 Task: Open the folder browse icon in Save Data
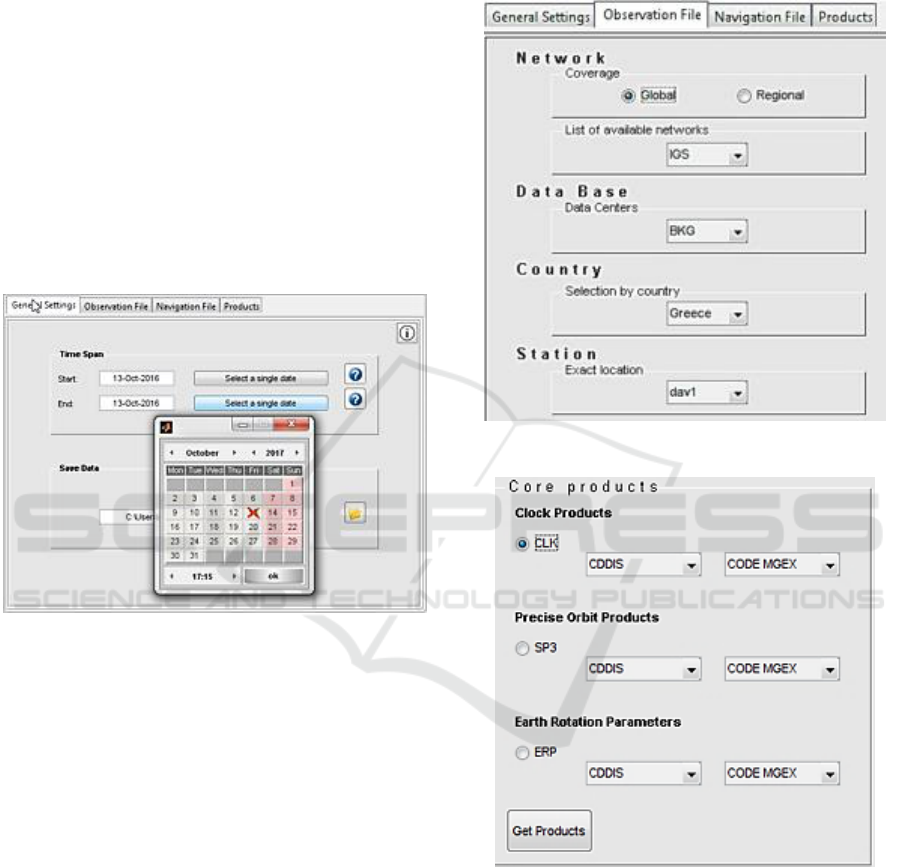(354, 513)
